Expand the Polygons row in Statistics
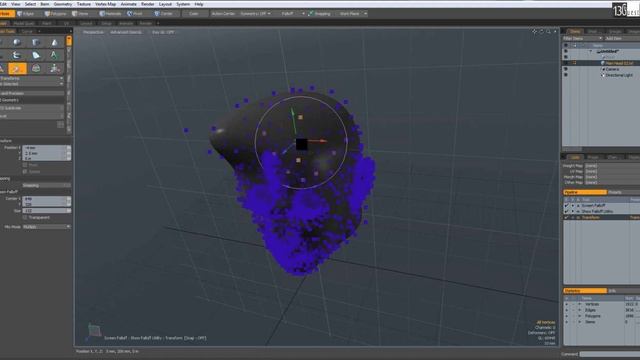 tap(580, 316)
